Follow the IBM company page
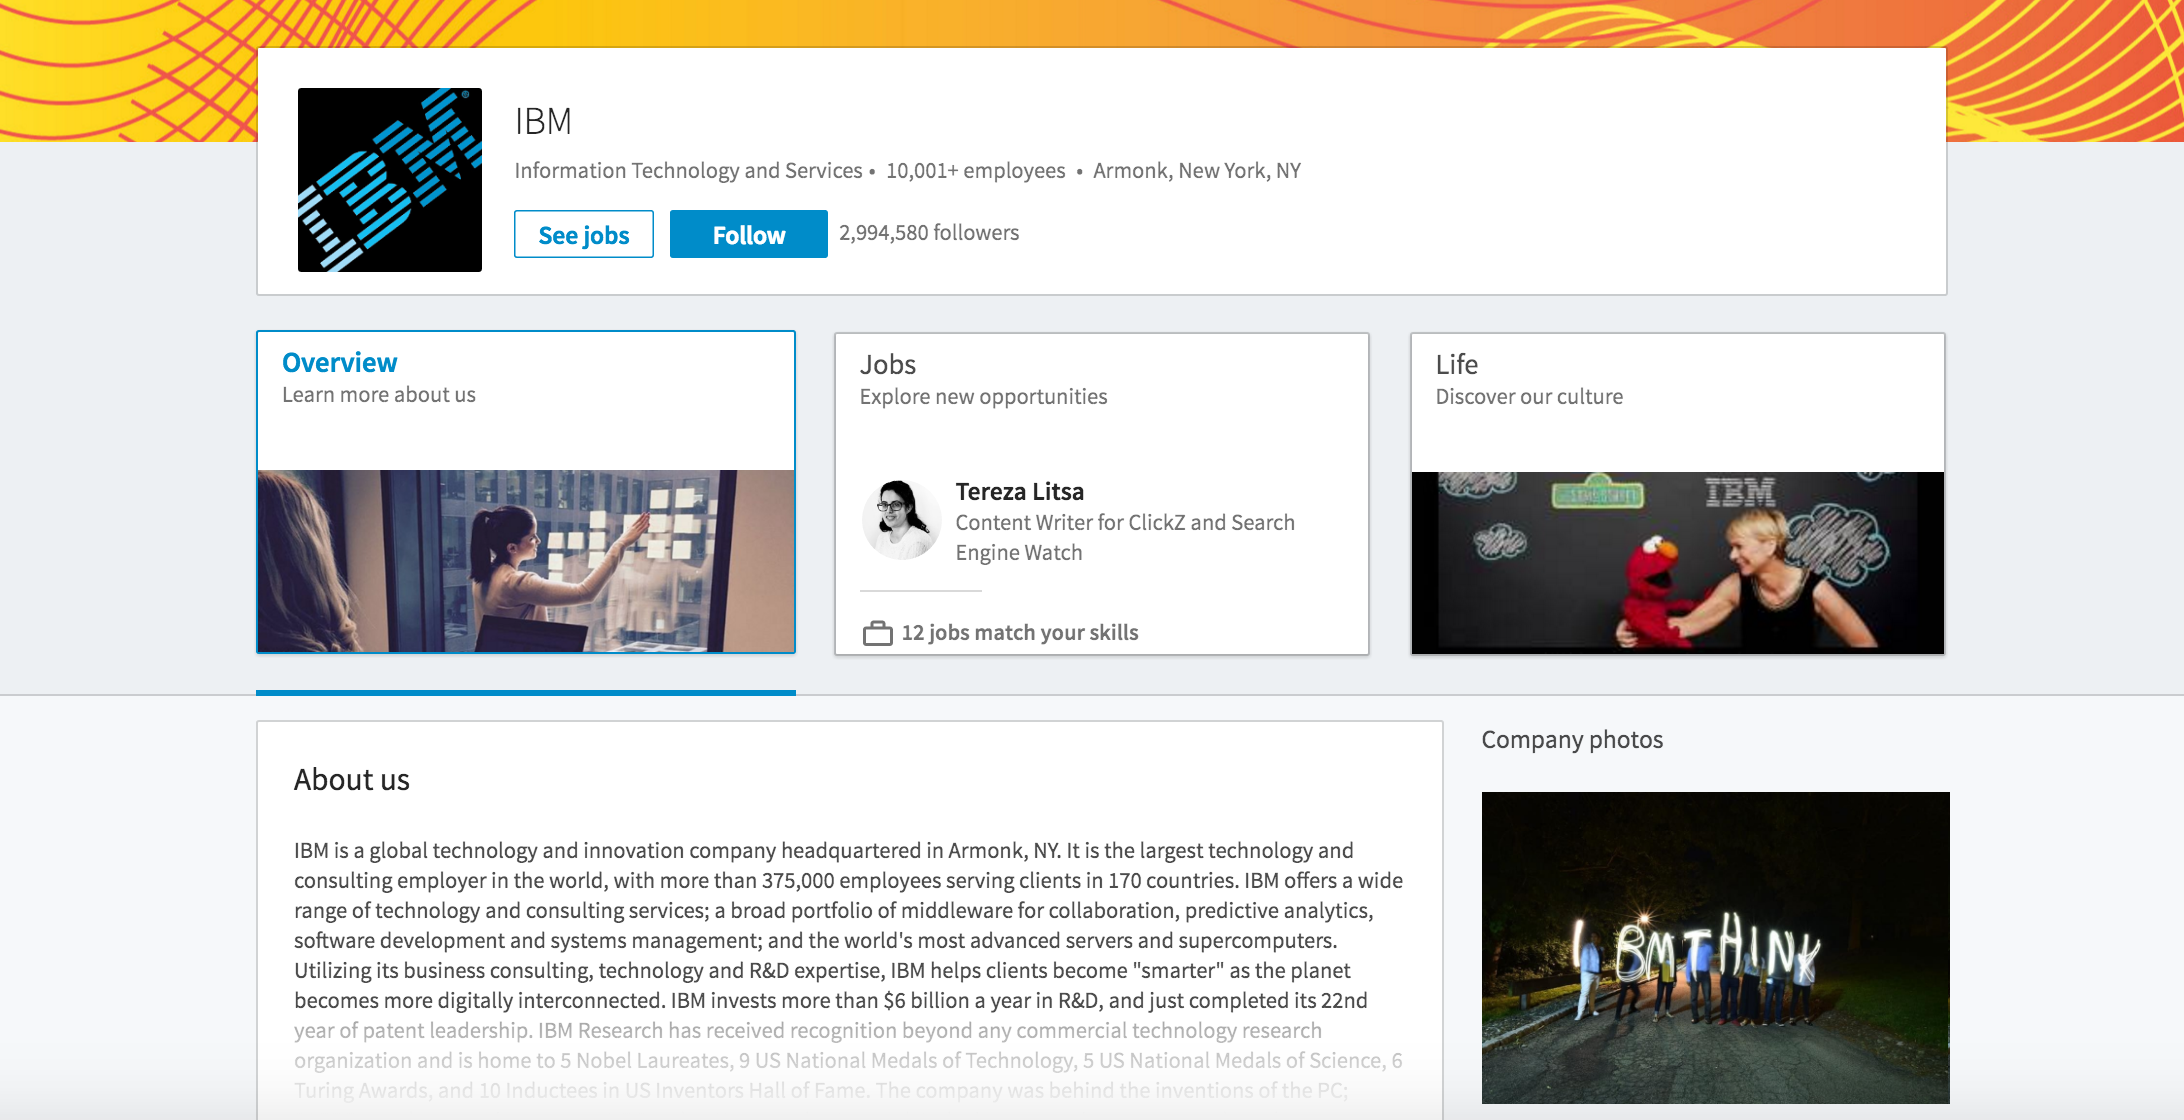The image size is (2184, 1120). point(748,235)
